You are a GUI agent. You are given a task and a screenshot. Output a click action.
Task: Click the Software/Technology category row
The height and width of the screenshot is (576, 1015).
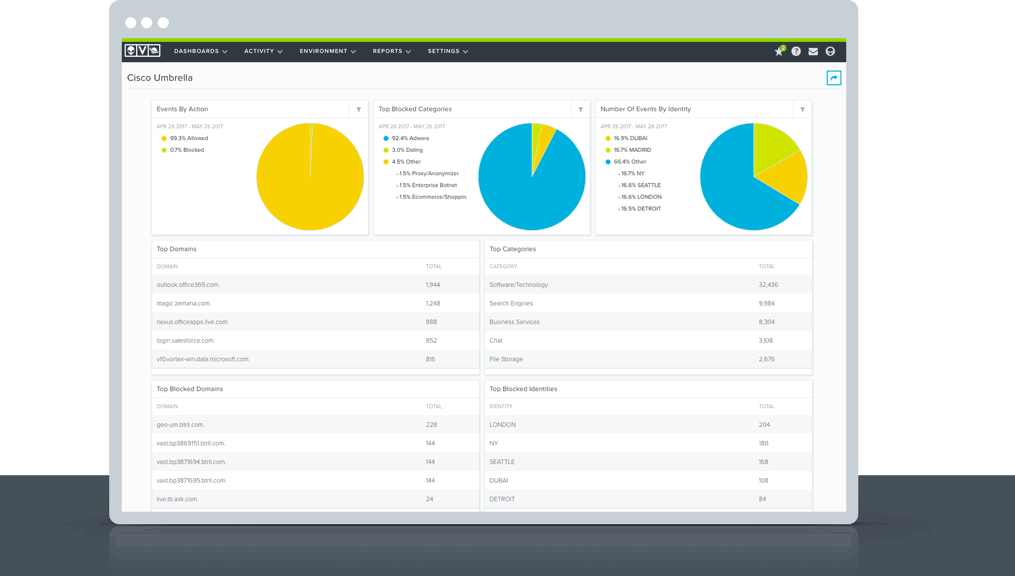pos(649,285)
